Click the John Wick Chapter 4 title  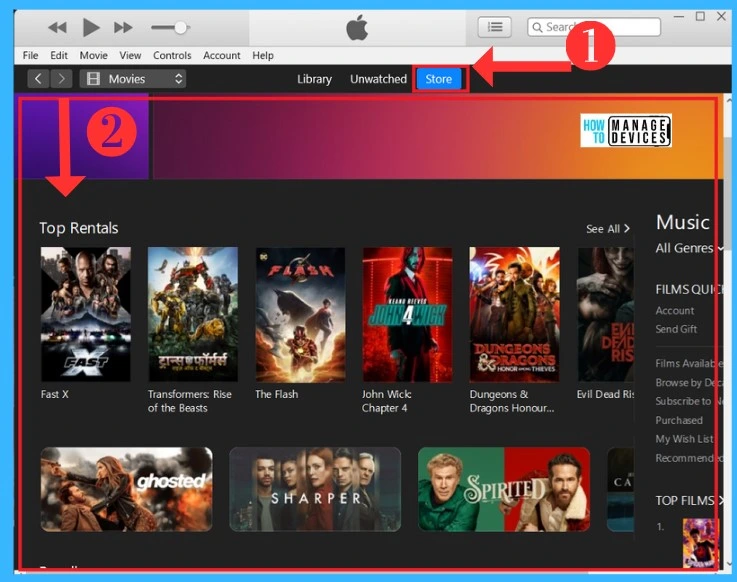[x=386, y=401]
